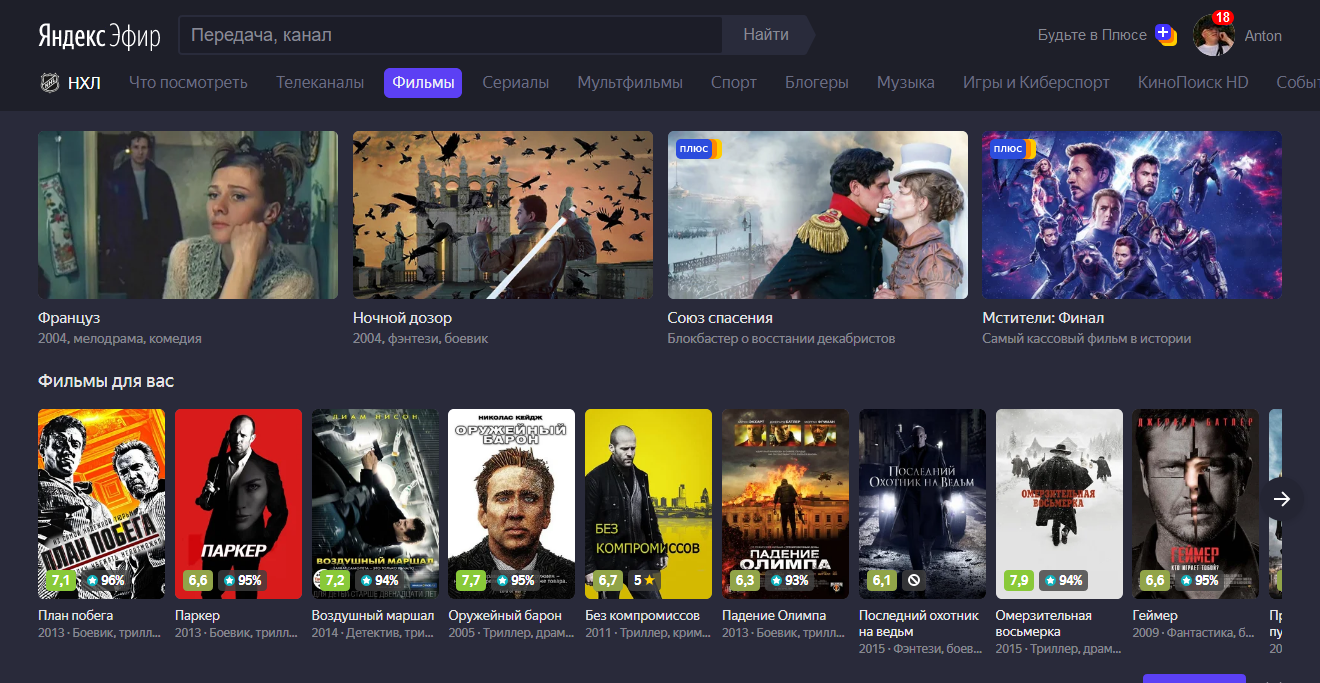Click the Блокбастер о восстании декабристов caption
This screenshot has width=1320, height=683.
(781, 339)
